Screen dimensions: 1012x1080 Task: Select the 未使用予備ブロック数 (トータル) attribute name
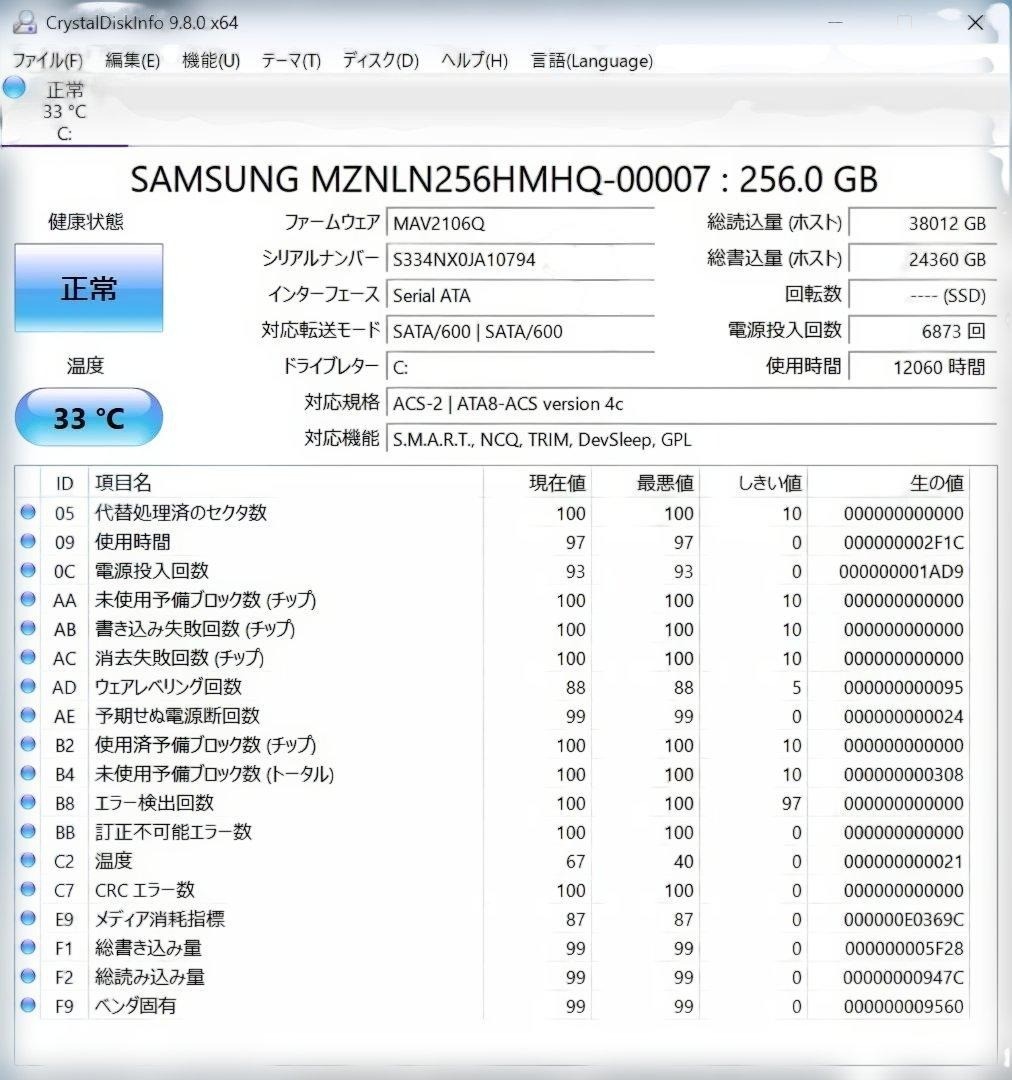pos(214,774)
